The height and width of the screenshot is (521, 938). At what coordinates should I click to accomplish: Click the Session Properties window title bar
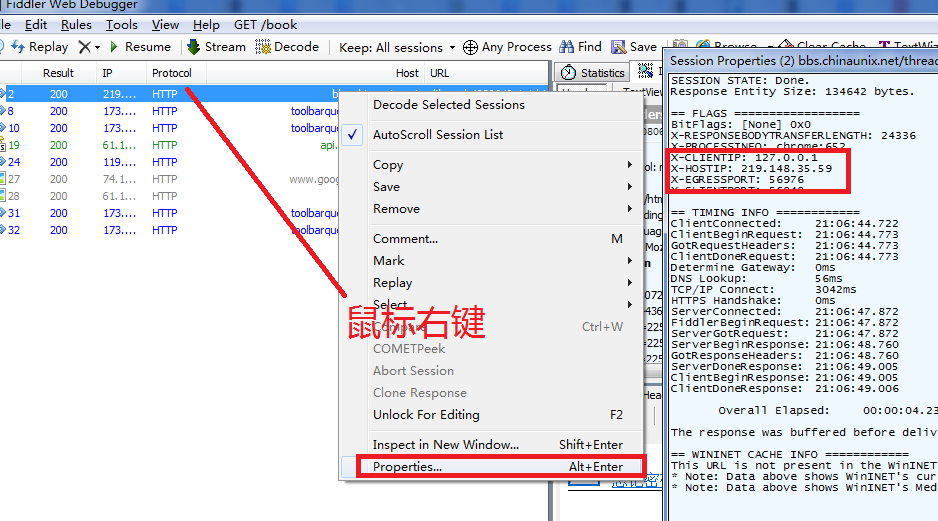point(801,61)
